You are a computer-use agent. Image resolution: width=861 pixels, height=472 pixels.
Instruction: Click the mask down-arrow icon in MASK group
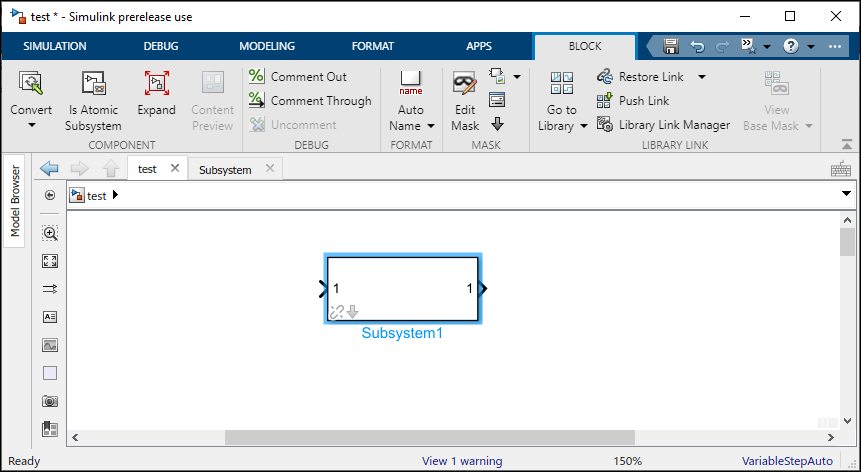(x=497, y=125)
